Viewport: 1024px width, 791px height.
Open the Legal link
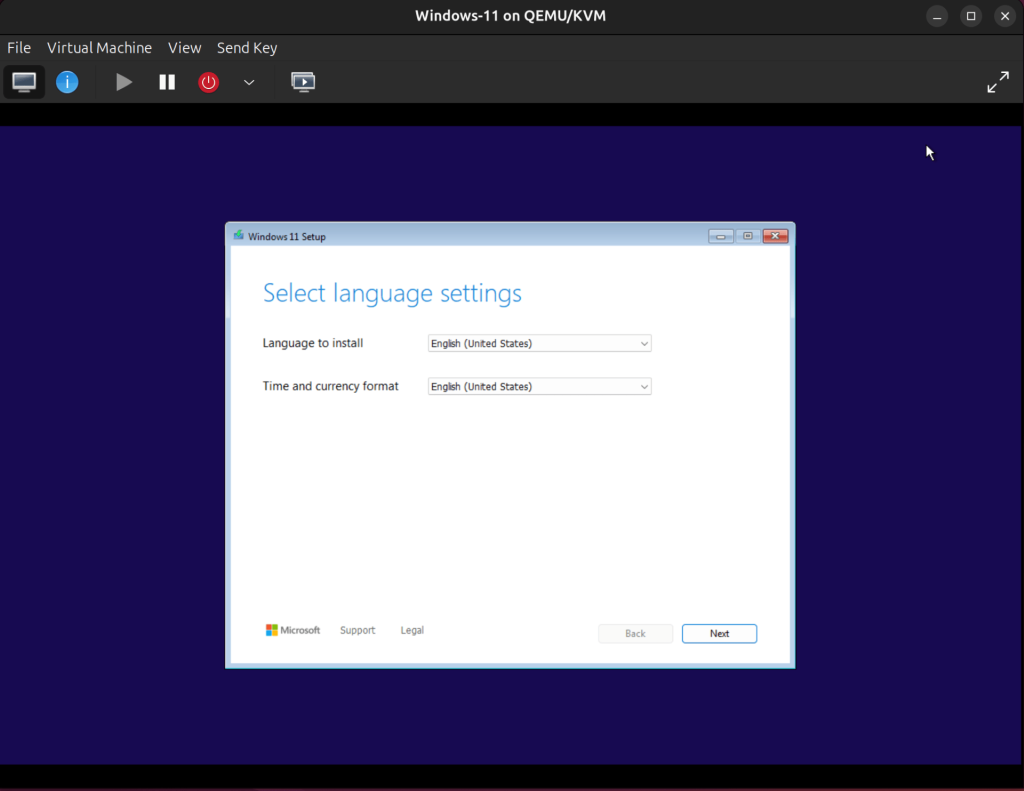pos(411,630)
